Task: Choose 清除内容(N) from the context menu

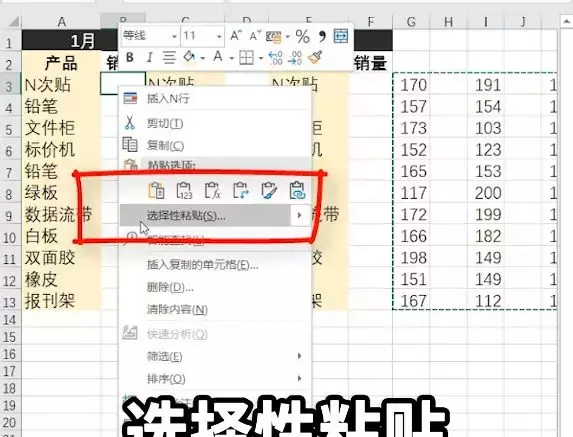Action: (216, 309)
